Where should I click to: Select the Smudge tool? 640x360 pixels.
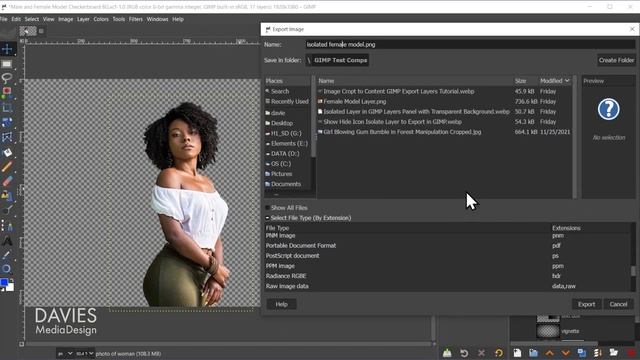(7, 211)
